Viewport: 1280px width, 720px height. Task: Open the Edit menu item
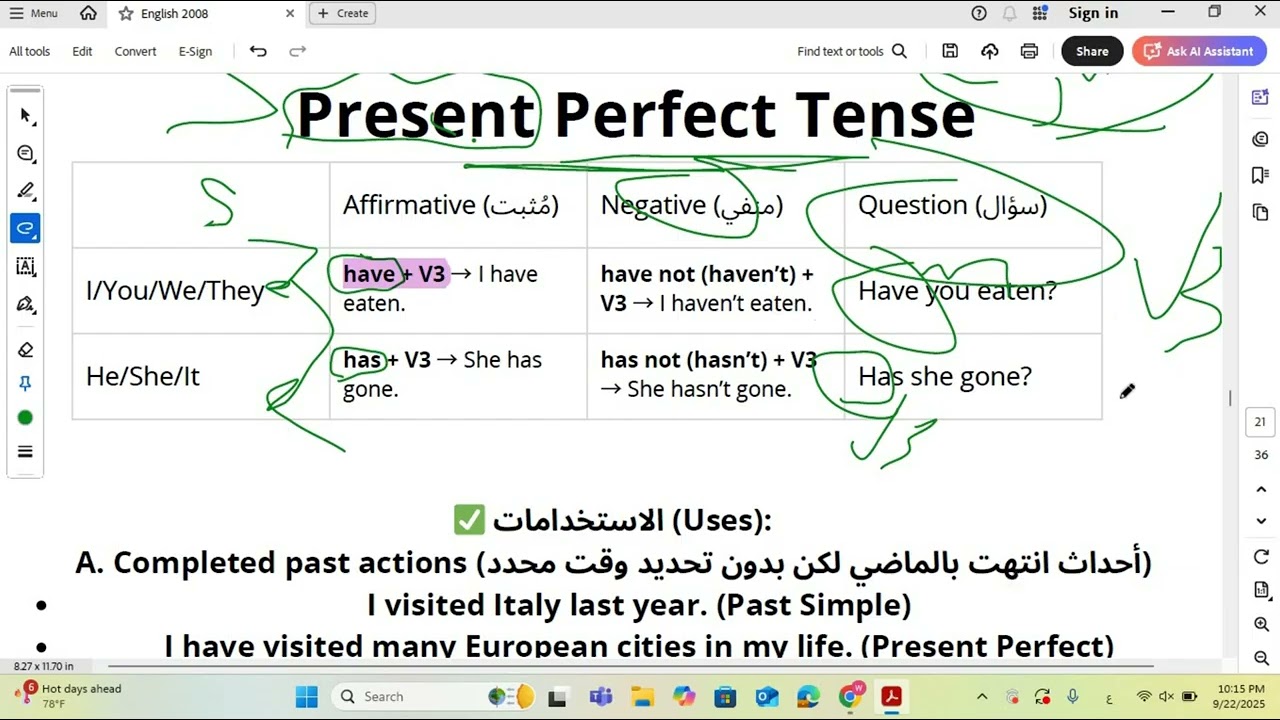pos(82,51)
